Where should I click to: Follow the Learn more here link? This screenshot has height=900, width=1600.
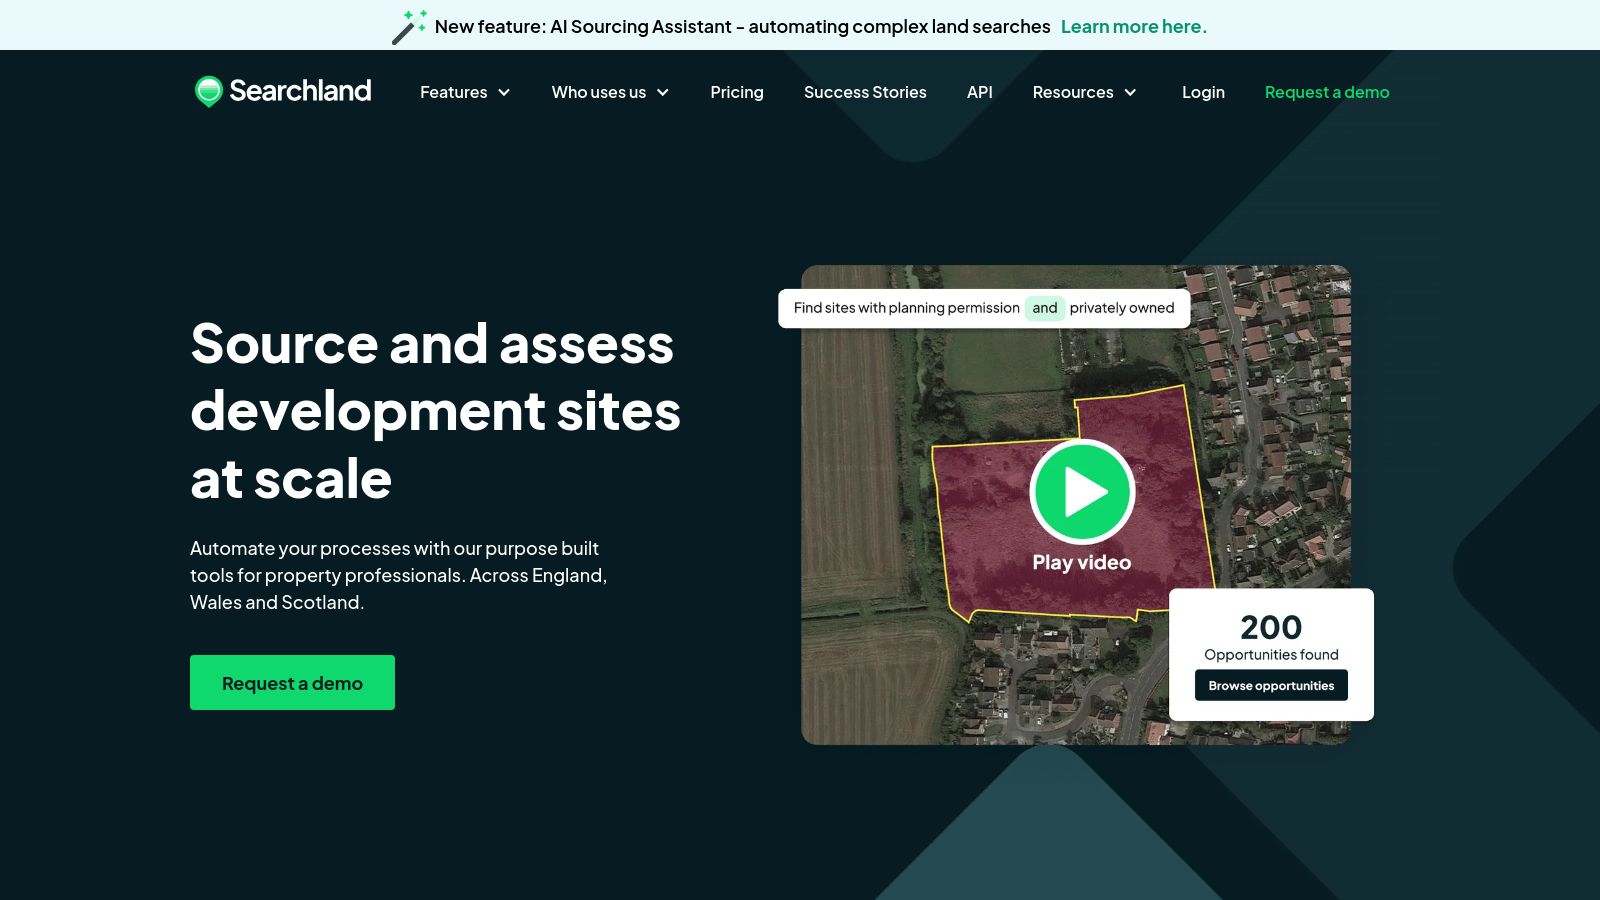(x=1133, y=27)
